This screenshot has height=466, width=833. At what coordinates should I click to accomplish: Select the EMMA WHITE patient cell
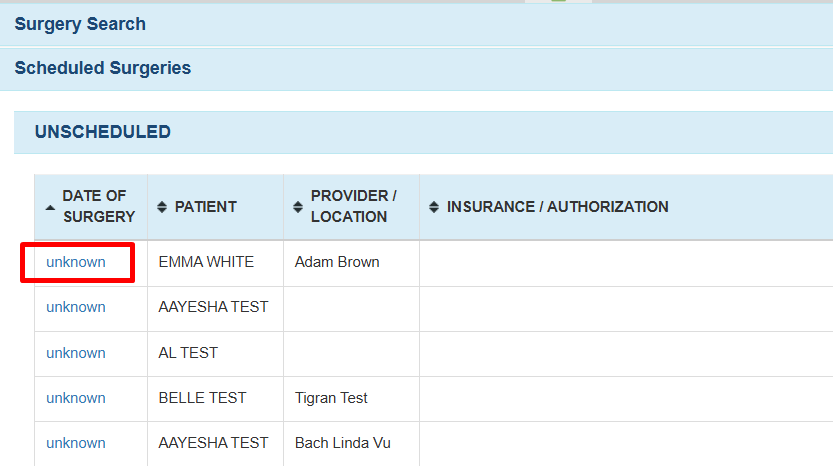point(206,262)
